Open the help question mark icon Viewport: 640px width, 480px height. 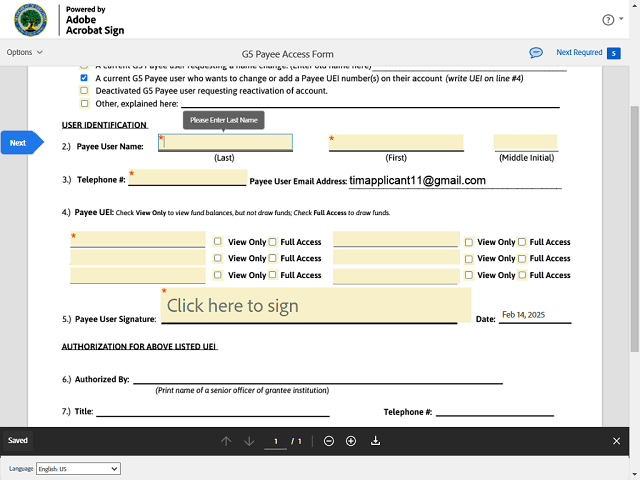[x=608, y=20]
